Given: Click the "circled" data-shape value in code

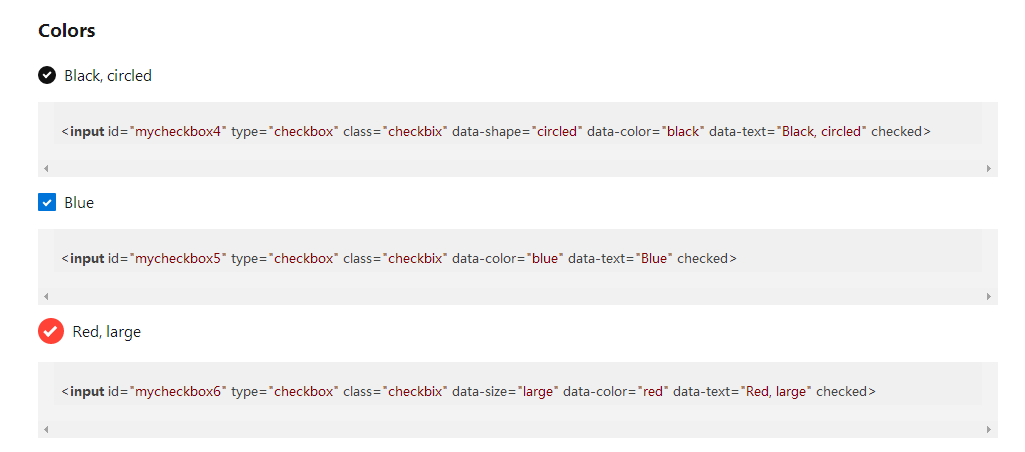Looking at the screenshot, I should 557,131.
